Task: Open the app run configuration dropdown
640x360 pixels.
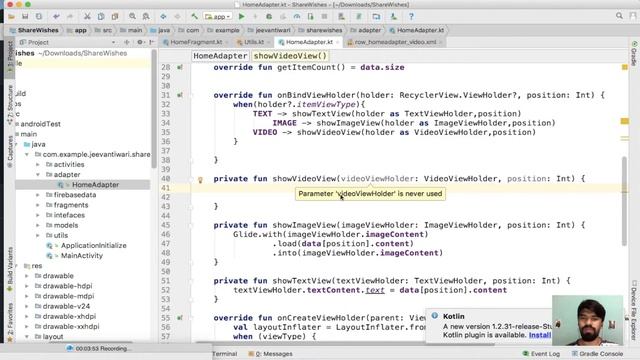Action: click(x=218, y=17)
